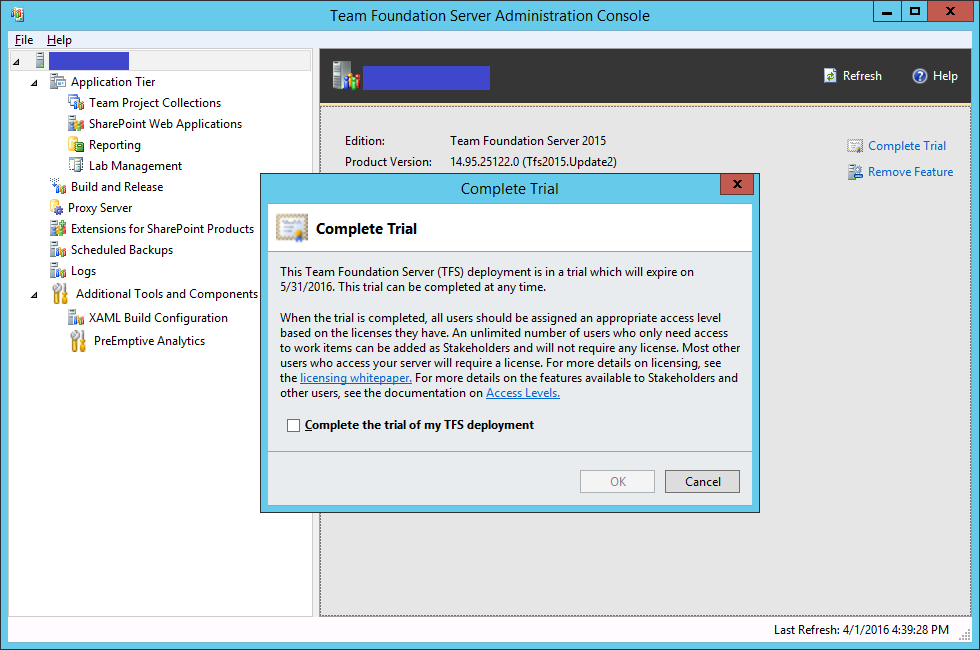Click the server header icon in dark banner
Screen dimensions: 980x650
click(346, 76)
